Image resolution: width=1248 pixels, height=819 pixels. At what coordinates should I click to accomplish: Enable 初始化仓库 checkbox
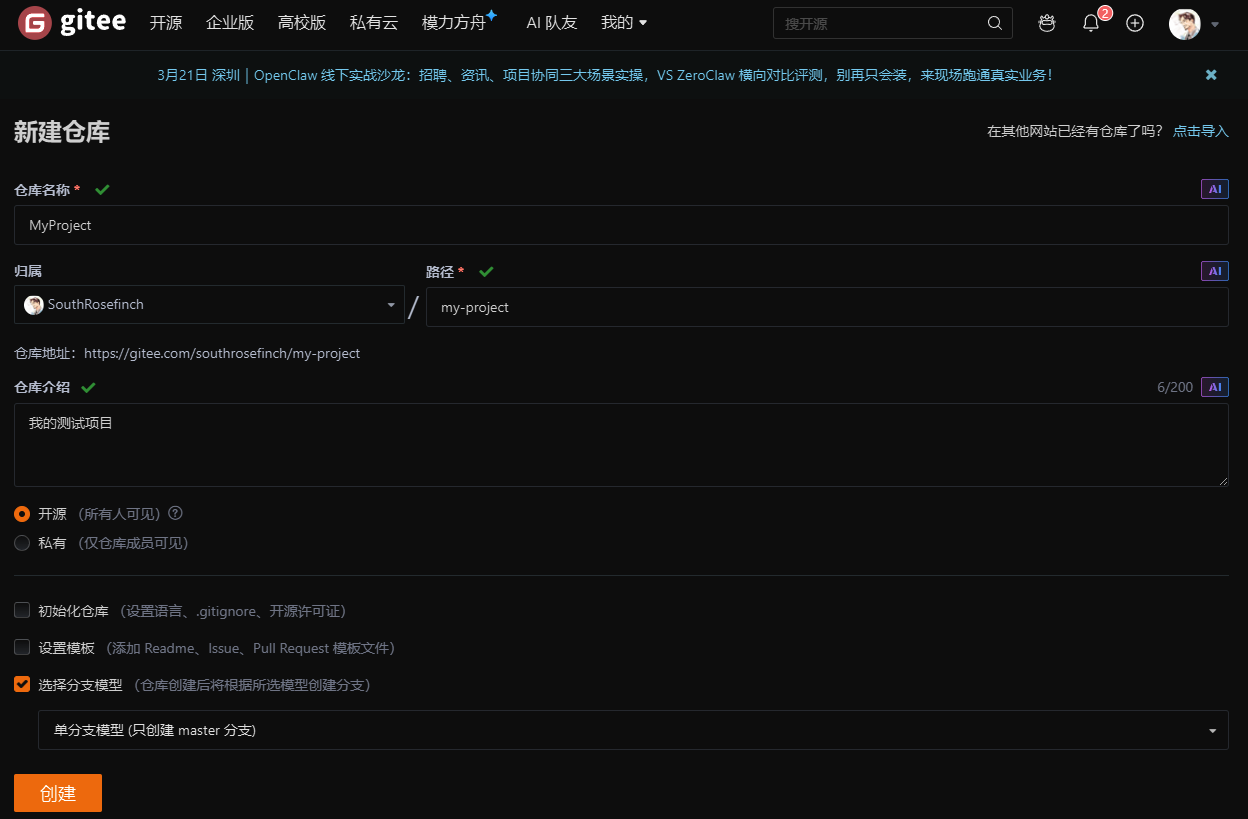[x=22, y=610]
